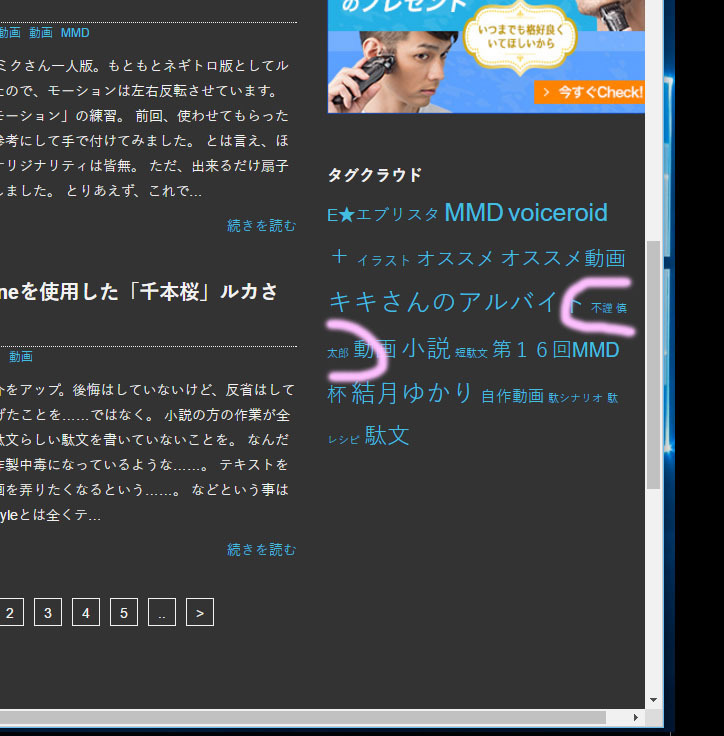The image size is (724, 736).
Task: Follow 続きを読む for the 千本桜 post
Action: point(262,550)
